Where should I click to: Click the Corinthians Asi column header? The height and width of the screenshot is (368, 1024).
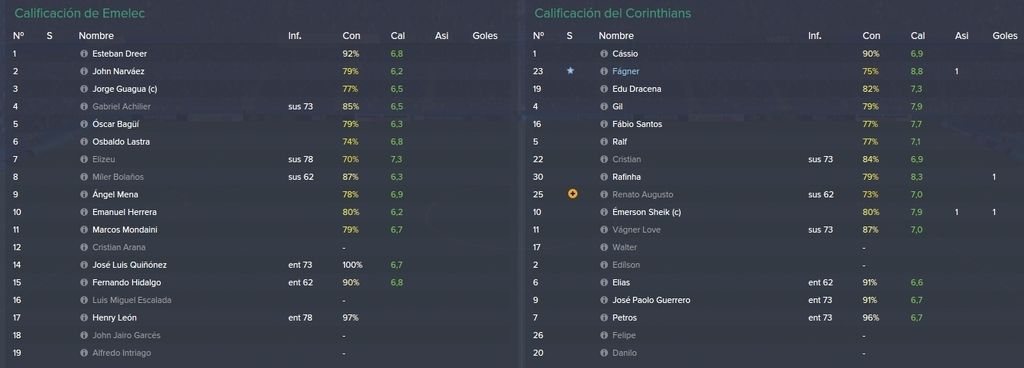[961, 36]
